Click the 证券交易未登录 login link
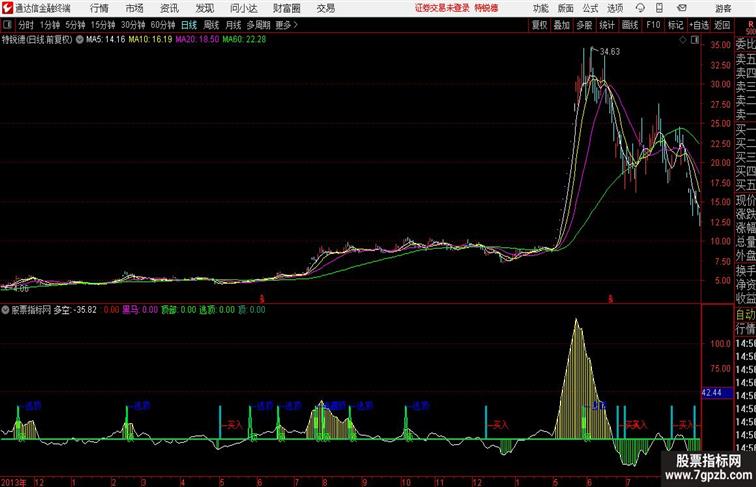The width and height of the screenshot is (756, 487). pos(442,8)
